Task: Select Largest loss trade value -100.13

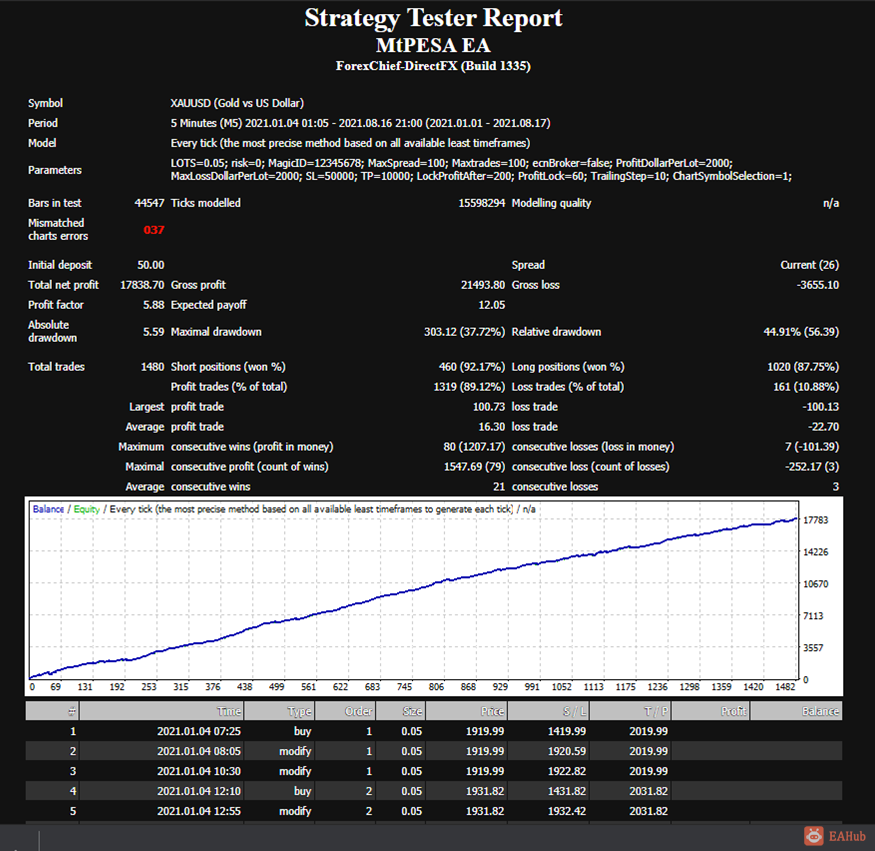Action: tap(820, 407)
